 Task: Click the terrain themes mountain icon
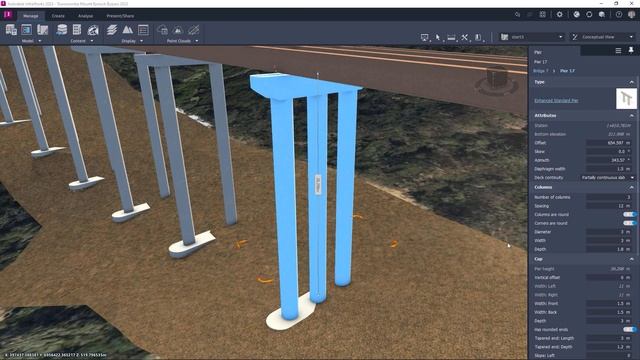(127, 30)
